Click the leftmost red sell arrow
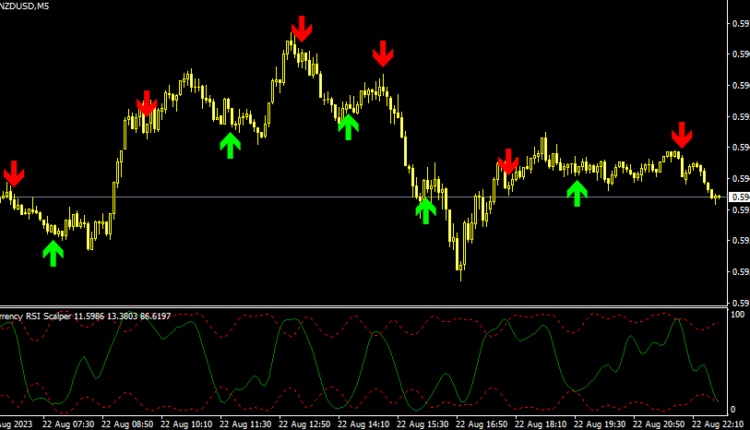The height and width of the screenshot is (430, 750). (x=14, y=173)
